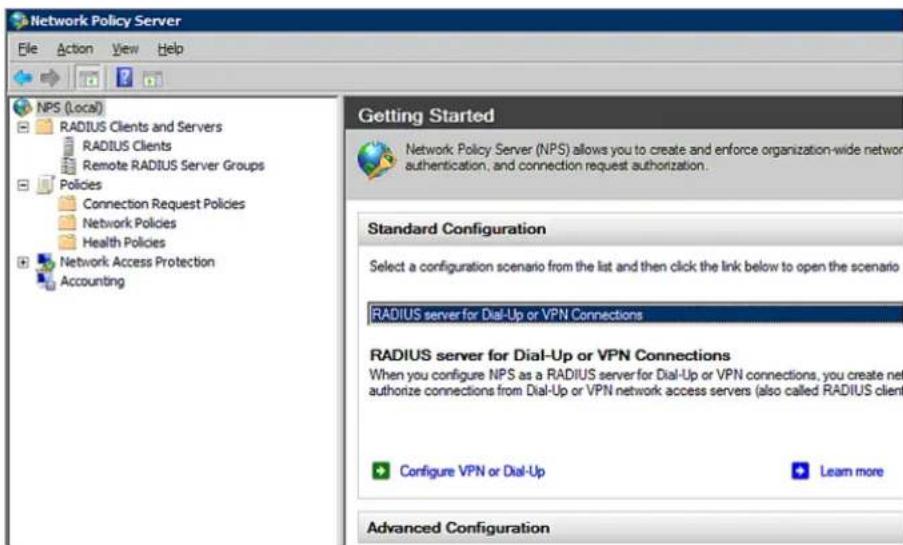Click the Forward arrow toolbar icon
This screenshot has height=545, width=903.
(50, 78)
